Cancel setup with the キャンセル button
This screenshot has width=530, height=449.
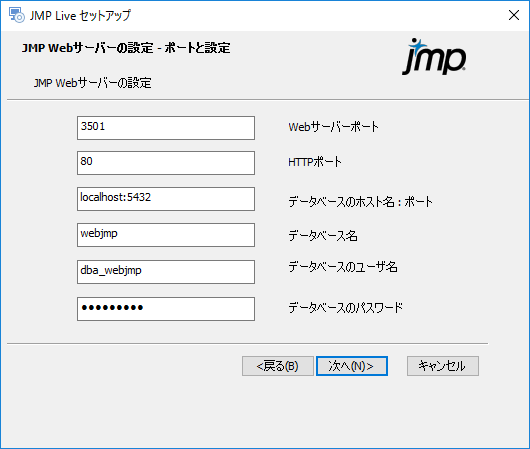pos(443,366)
